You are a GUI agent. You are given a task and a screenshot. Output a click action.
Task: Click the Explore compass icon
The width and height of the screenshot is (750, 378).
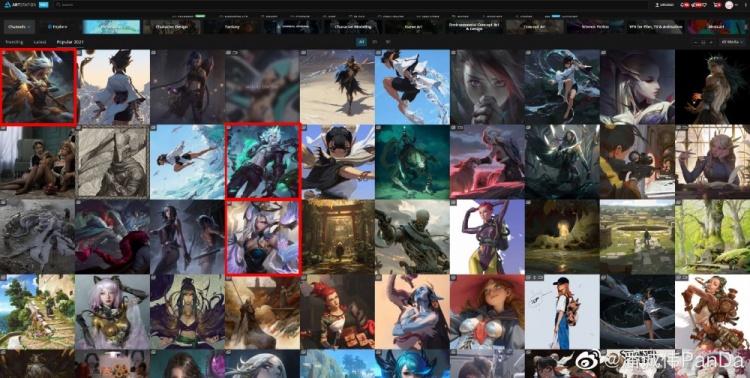[49, 27]
